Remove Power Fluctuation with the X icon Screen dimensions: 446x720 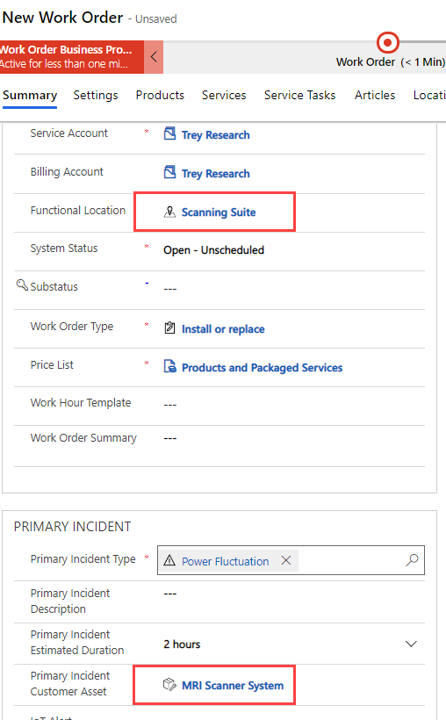[x=286, y=560]
